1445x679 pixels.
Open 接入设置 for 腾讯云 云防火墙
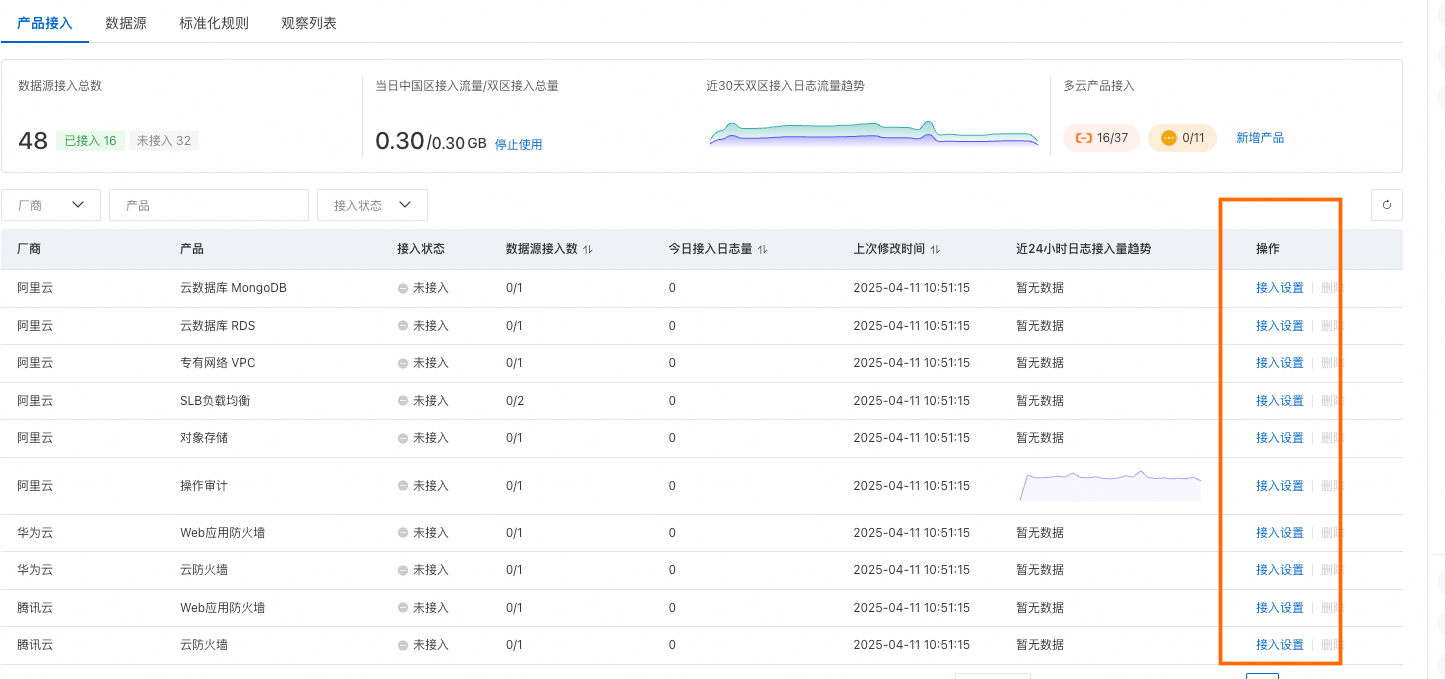point(1280,645)
